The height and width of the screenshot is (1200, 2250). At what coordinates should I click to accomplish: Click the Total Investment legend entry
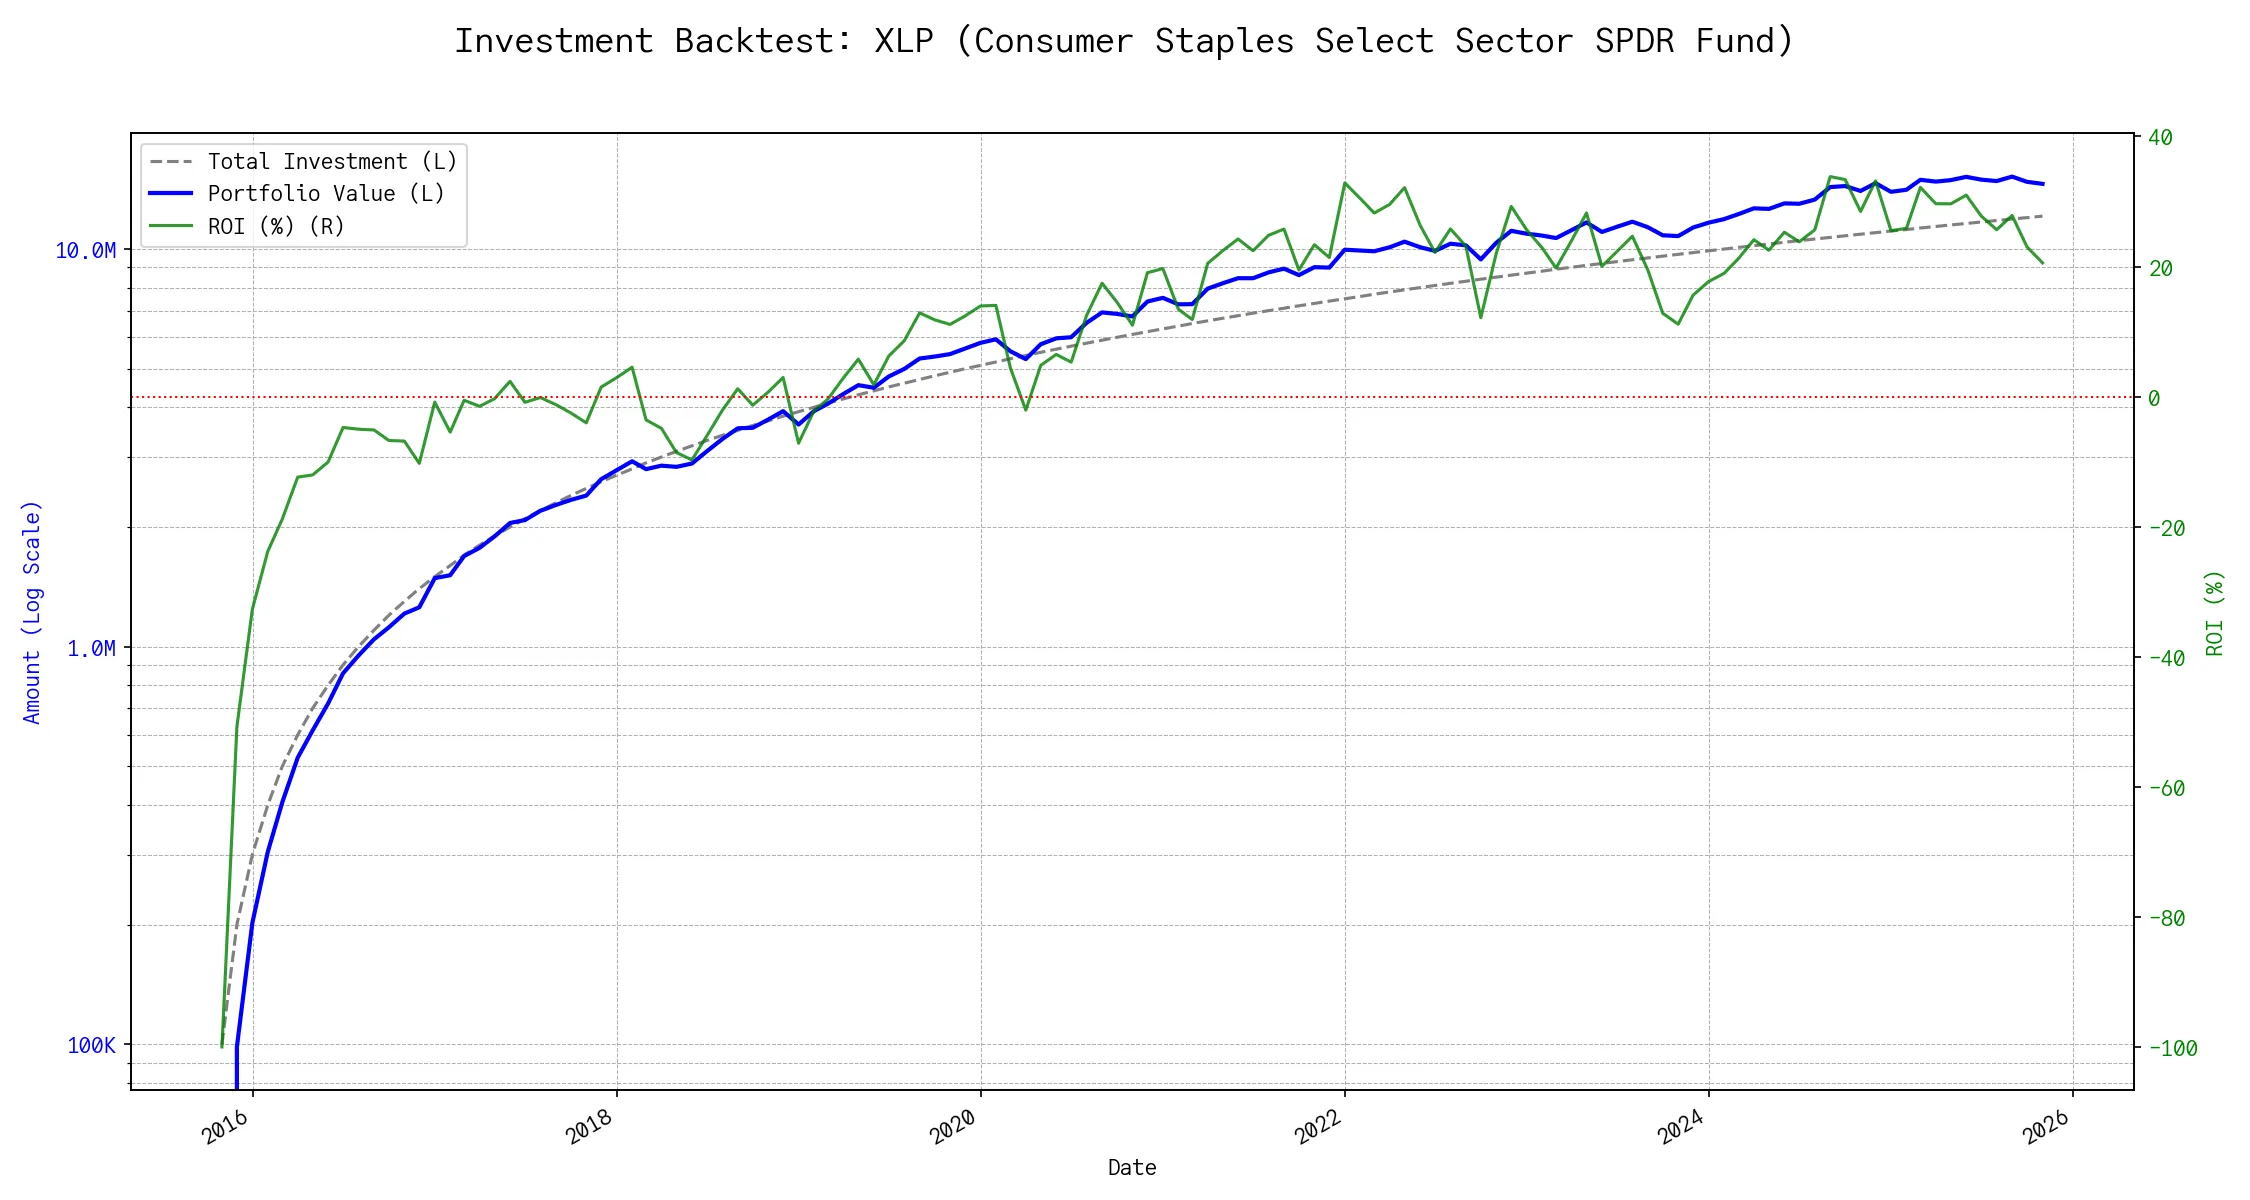332,162
